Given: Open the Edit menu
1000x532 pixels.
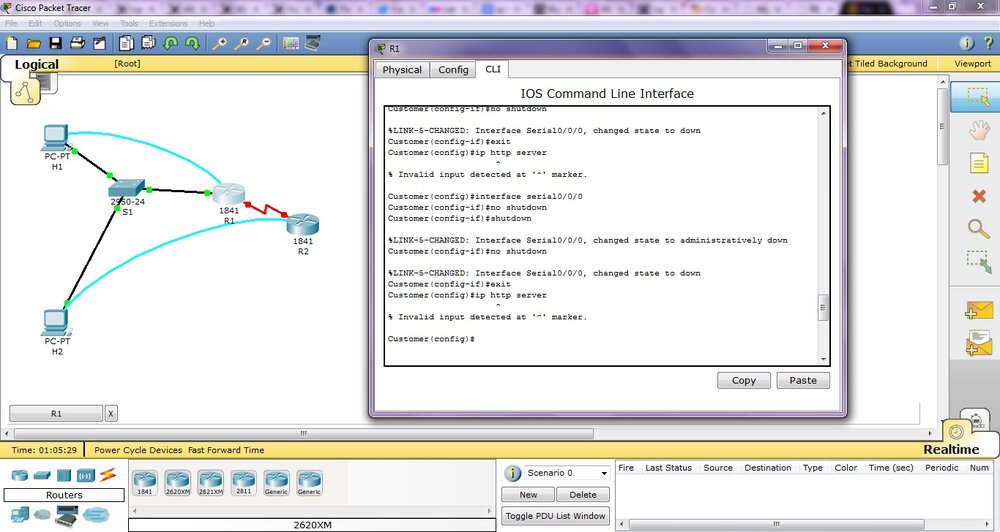Looking at the screenshot, I should [35, 23].
